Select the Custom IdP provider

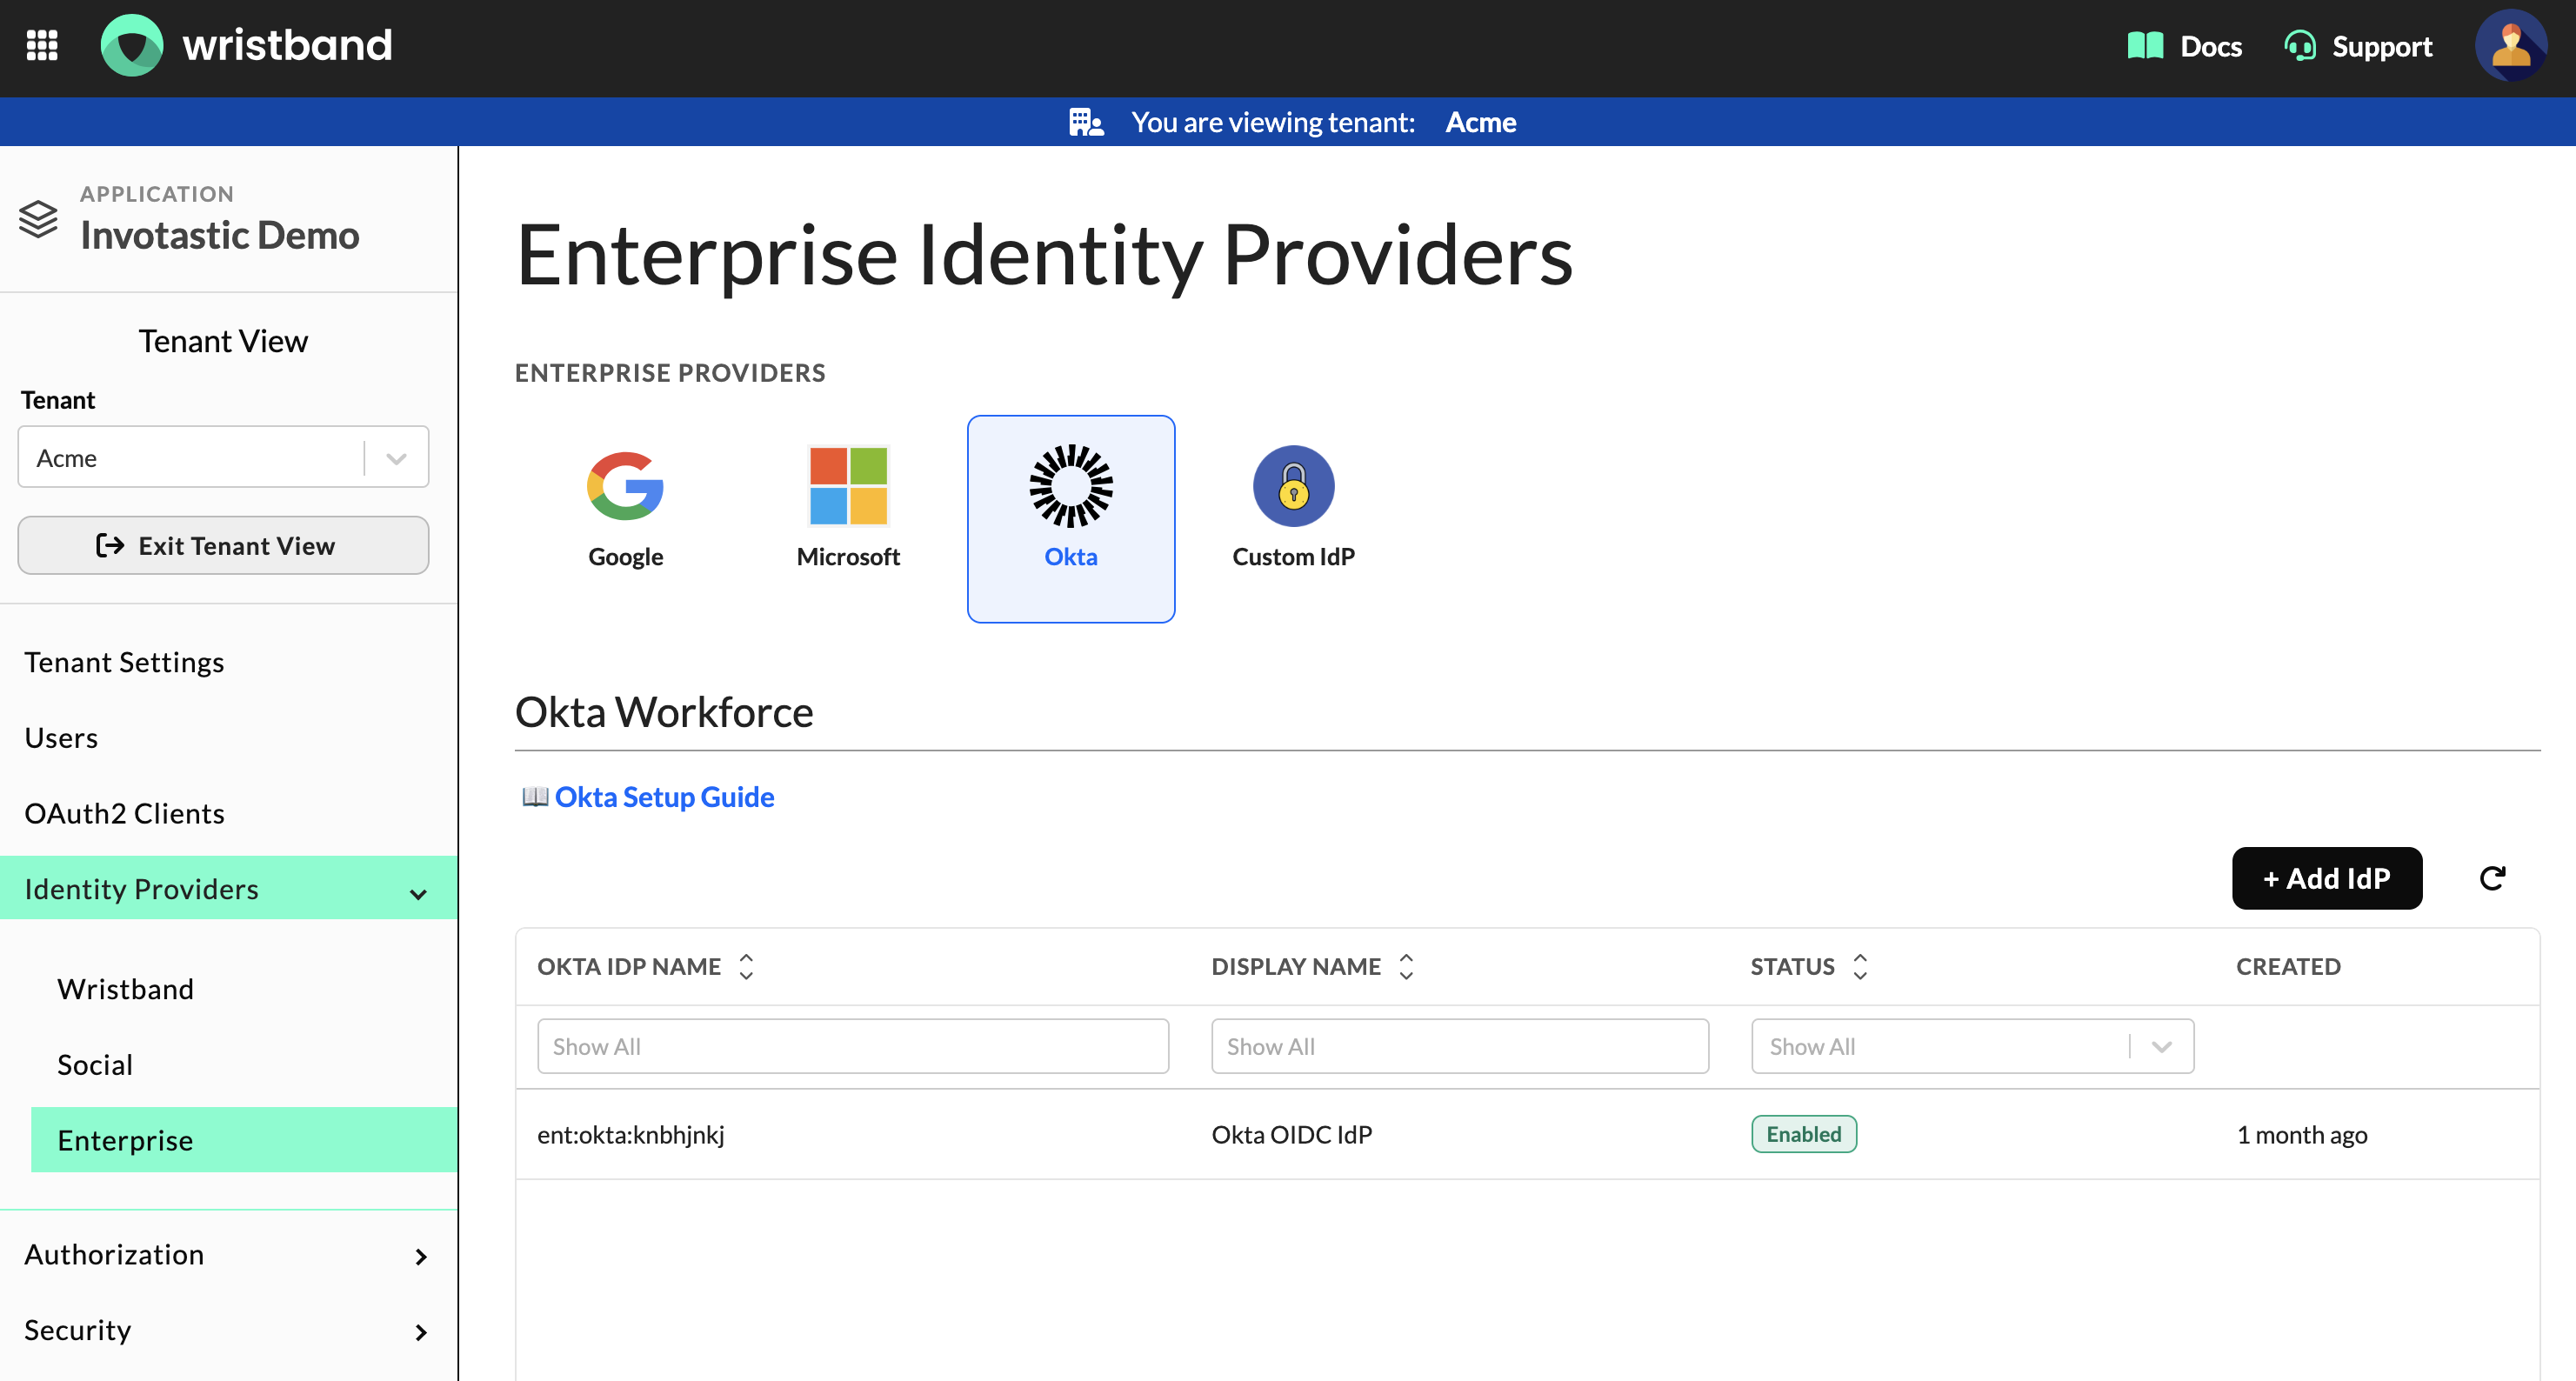1293,519
